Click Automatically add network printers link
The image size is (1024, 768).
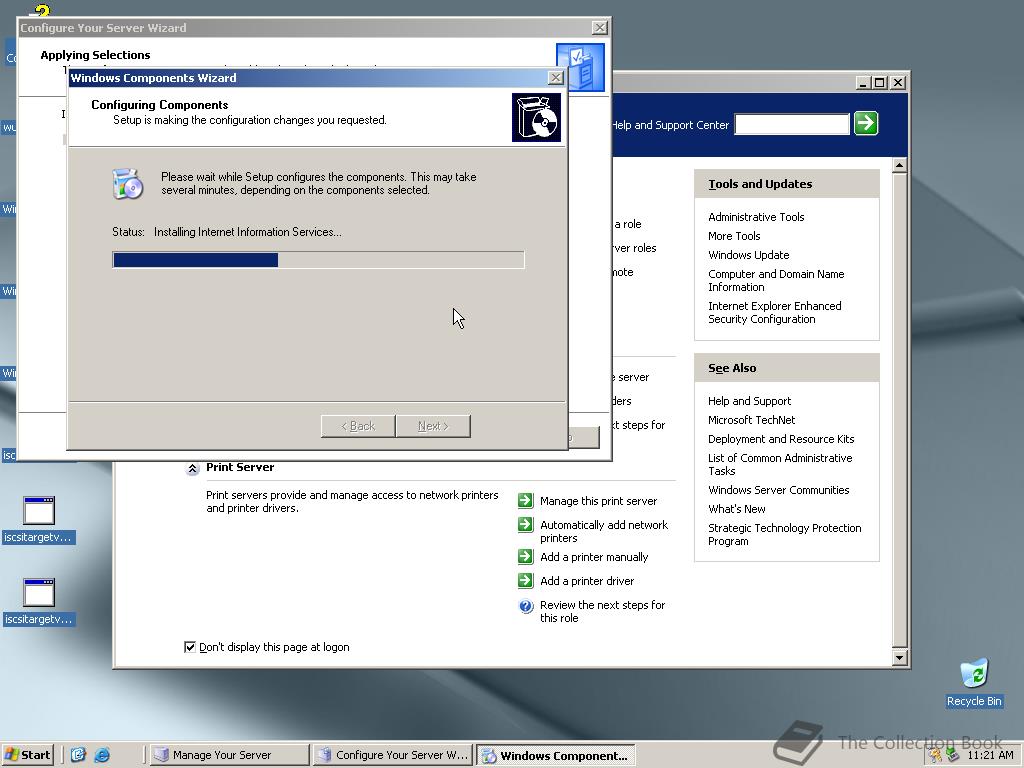[603, 531]
